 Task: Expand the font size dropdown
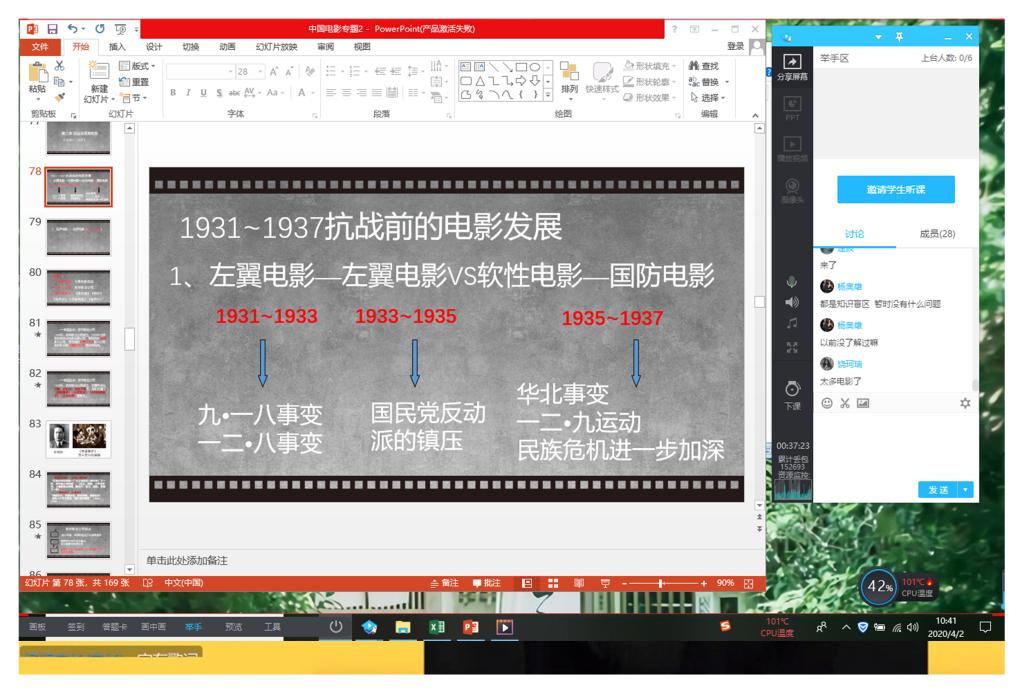tap(260, 72)
